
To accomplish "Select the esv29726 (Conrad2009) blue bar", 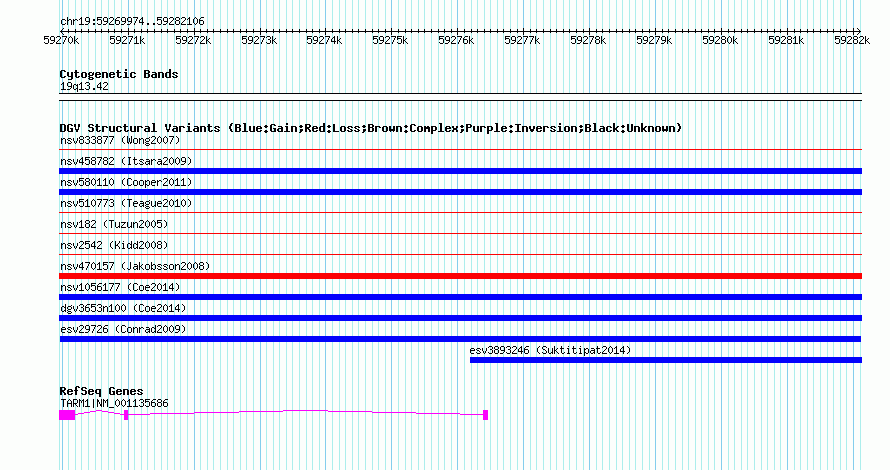I will click(x=460, y=339).
